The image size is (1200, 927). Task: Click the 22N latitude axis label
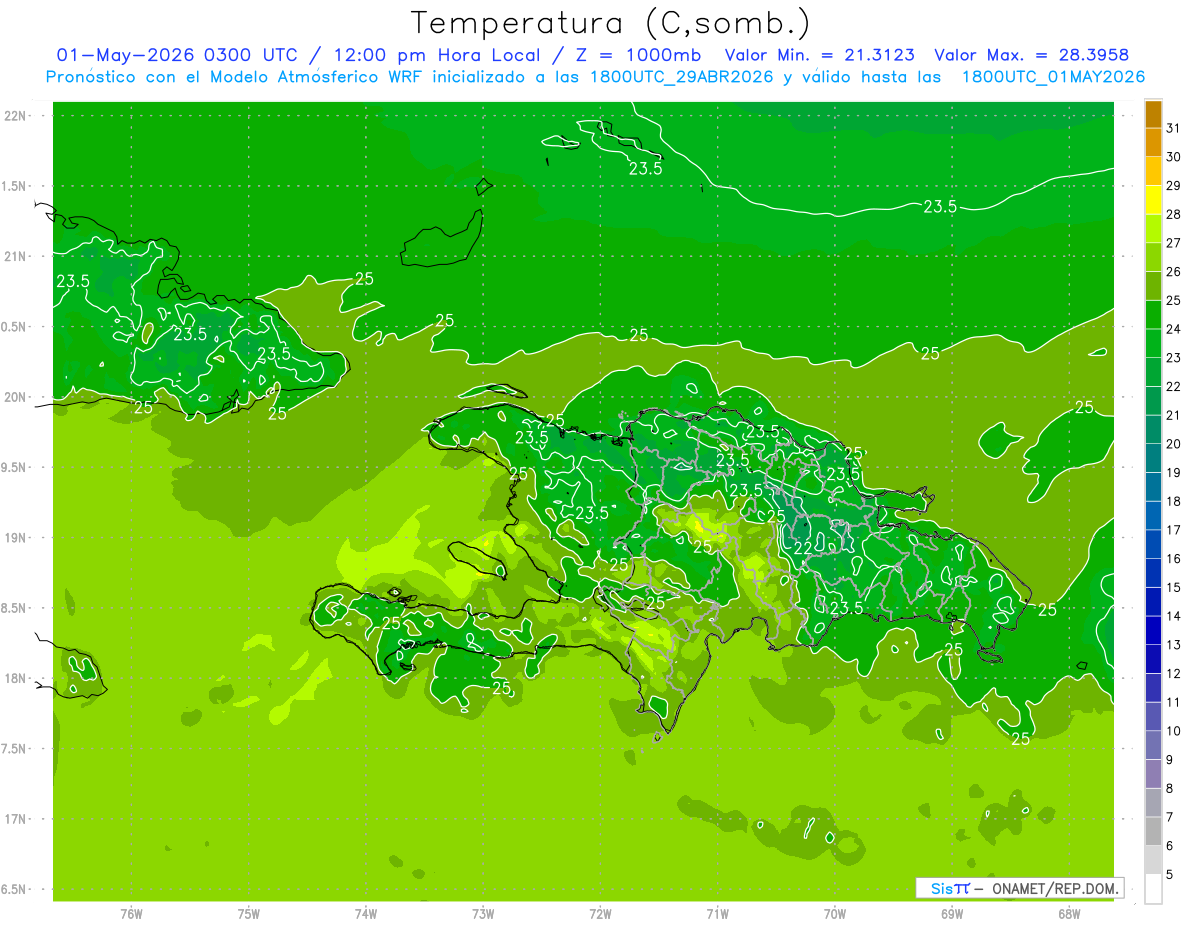[16, 116]
